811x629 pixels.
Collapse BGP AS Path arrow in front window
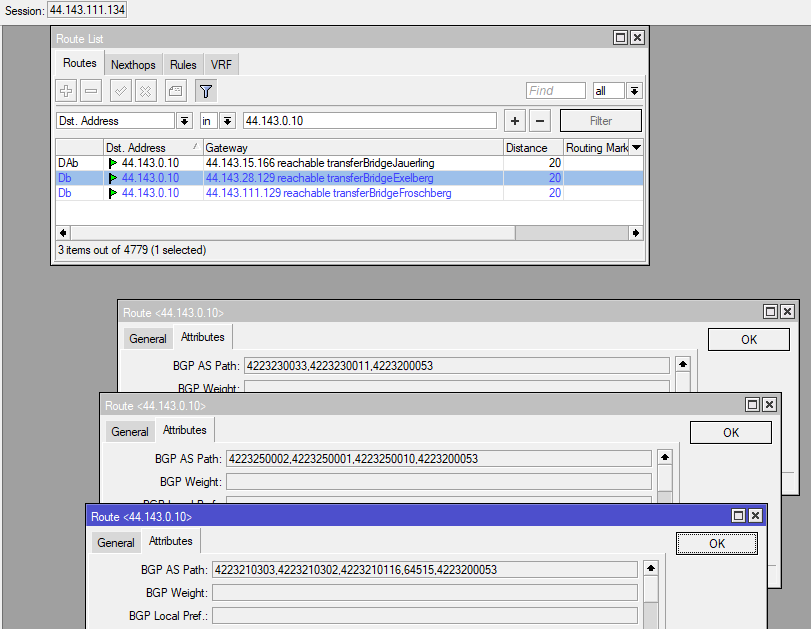[651, 568]
